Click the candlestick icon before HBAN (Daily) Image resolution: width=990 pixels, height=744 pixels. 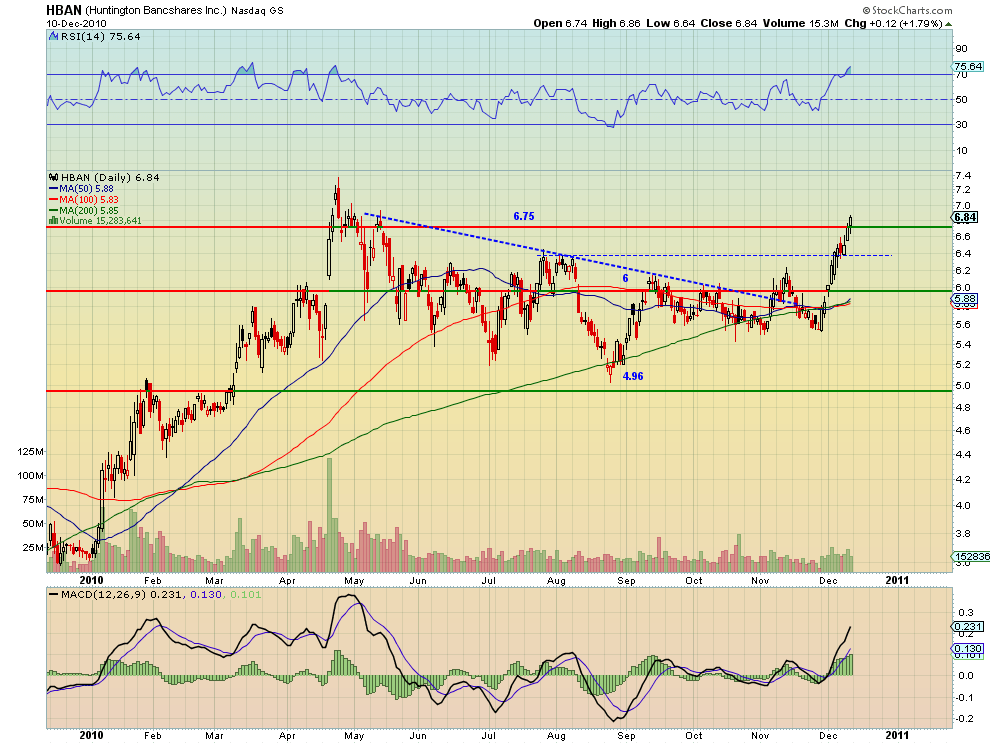click(x=54, y=177)
